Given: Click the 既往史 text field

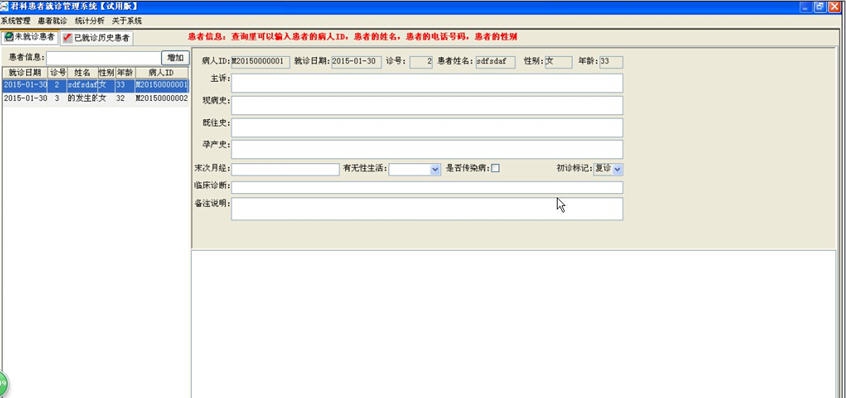Looking at the screenshot, I should [x=427, y=127].
